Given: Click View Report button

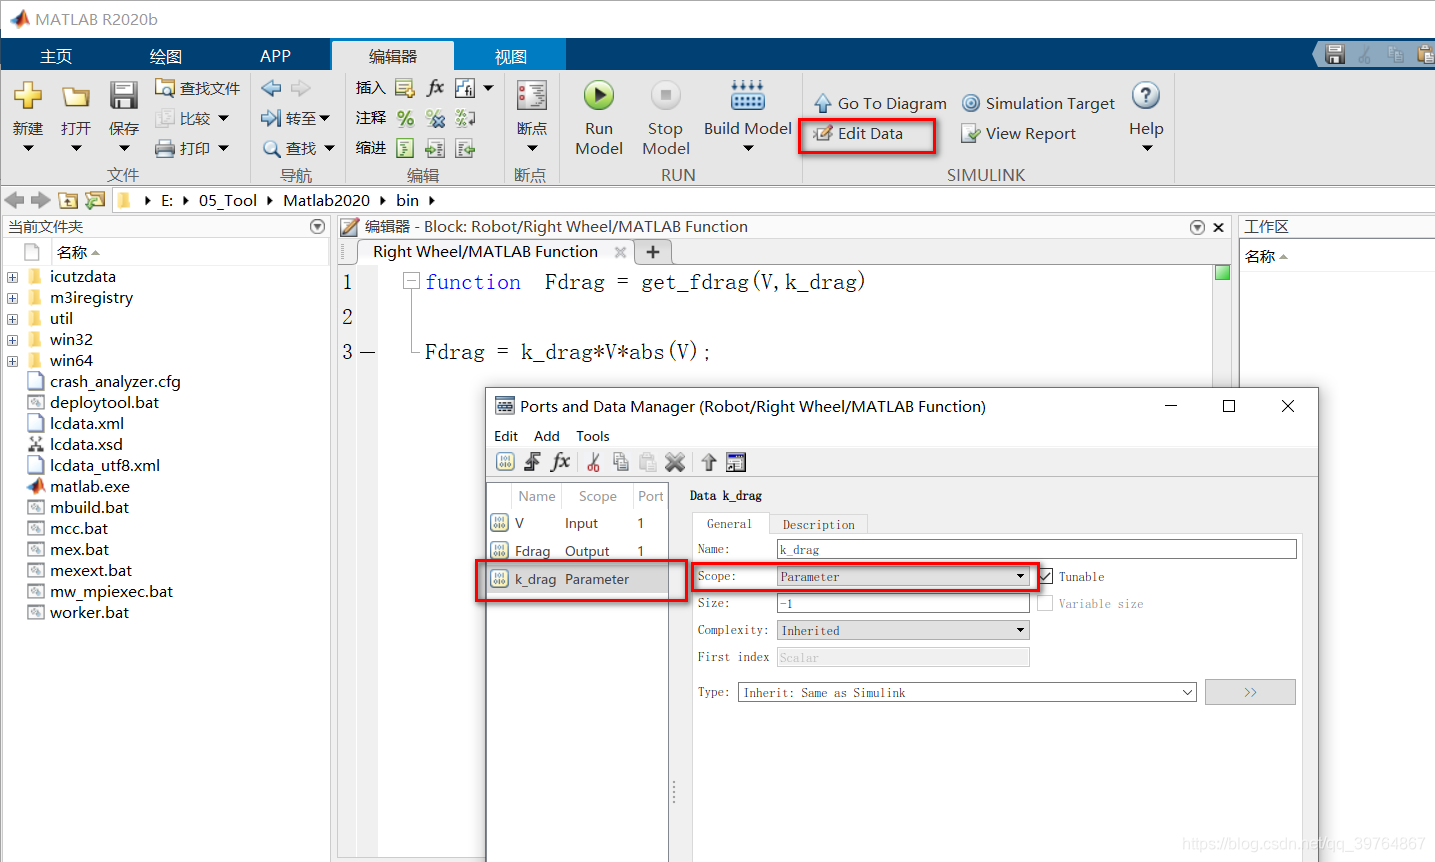Looking at the screenshot, I should point(1018,133).
